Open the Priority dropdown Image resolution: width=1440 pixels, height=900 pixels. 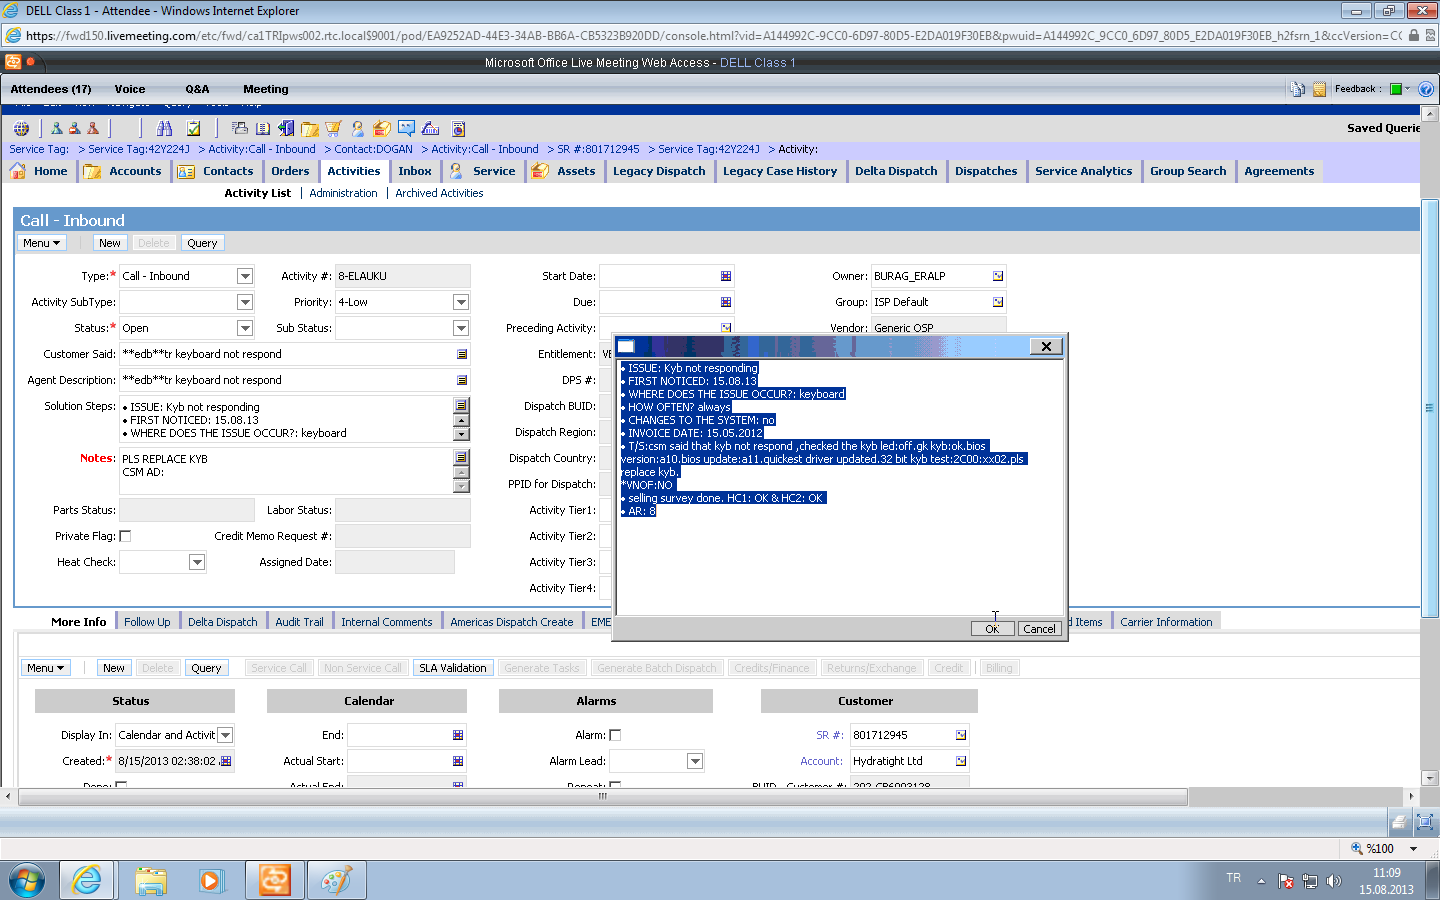(461, 302)
